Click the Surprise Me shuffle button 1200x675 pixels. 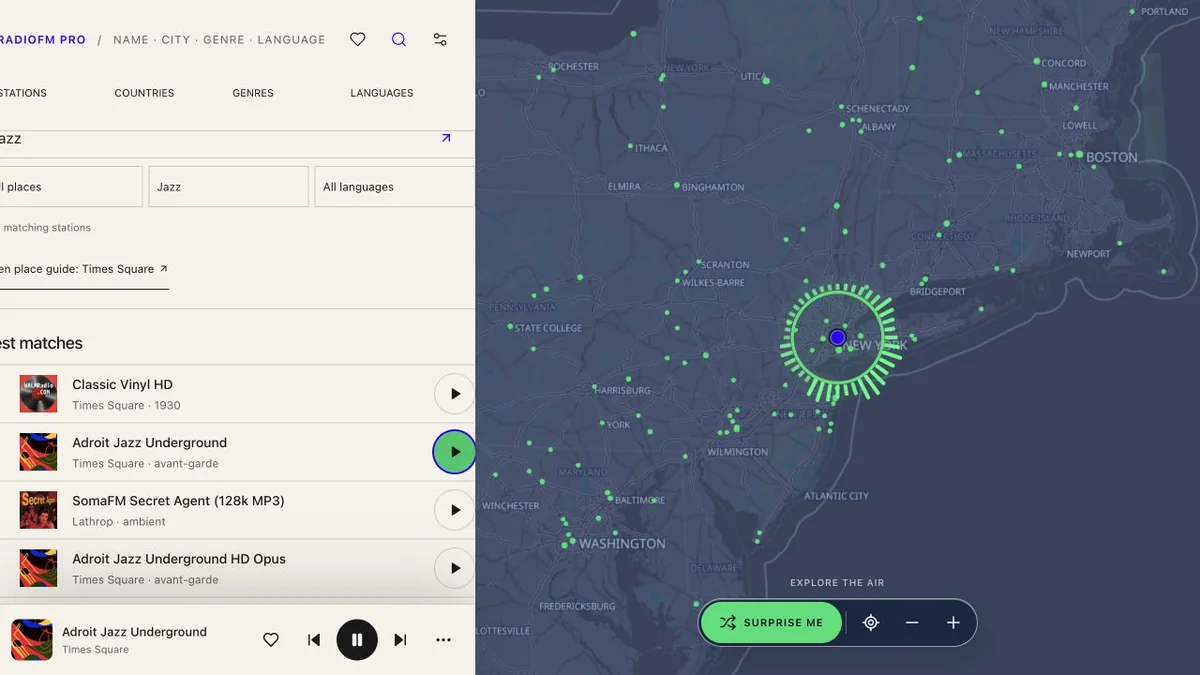pos(771,622)
